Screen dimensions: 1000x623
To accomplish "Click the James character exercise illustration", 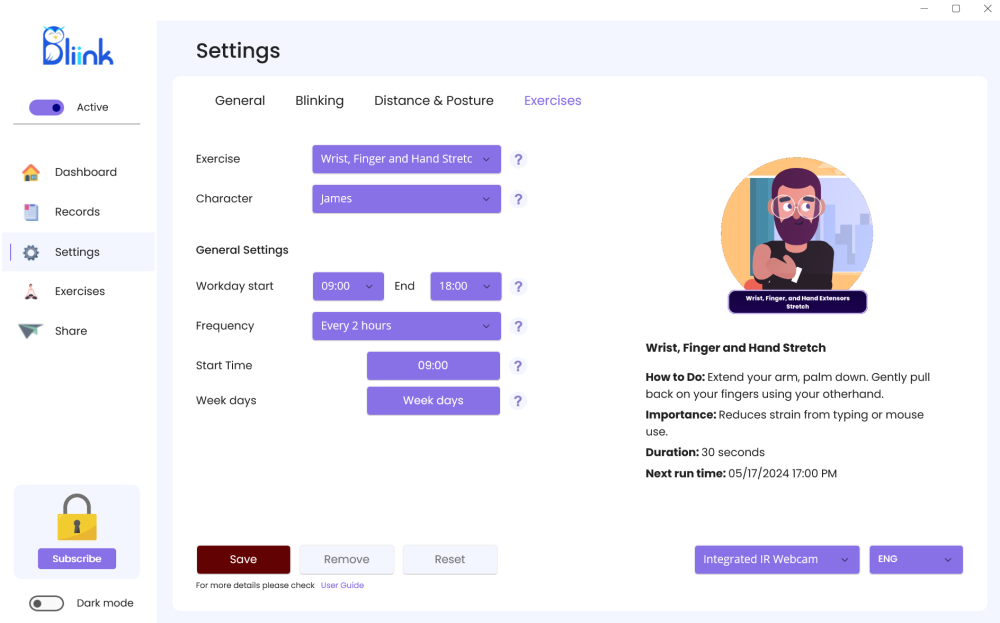I will point(797,231).
